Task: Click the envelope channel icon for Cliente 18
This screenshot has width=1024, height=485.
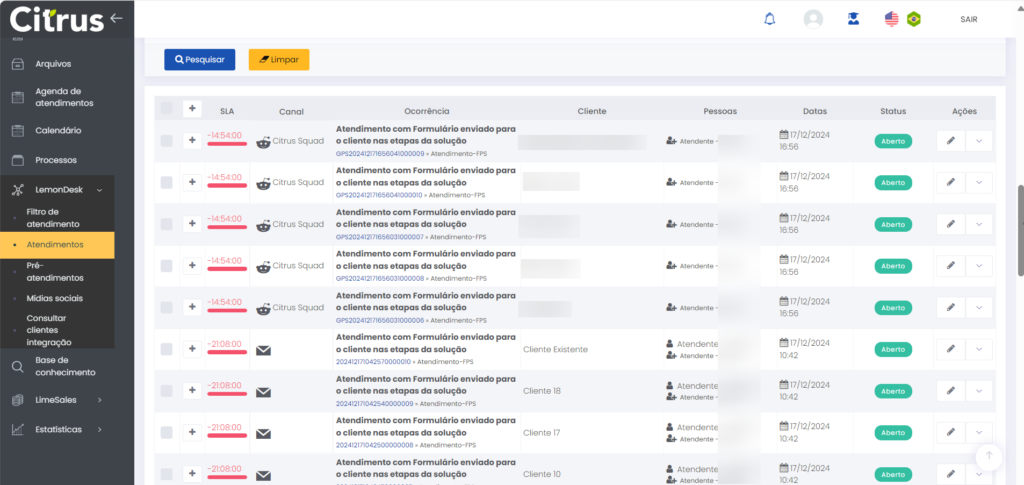Action: pos(264,392)
